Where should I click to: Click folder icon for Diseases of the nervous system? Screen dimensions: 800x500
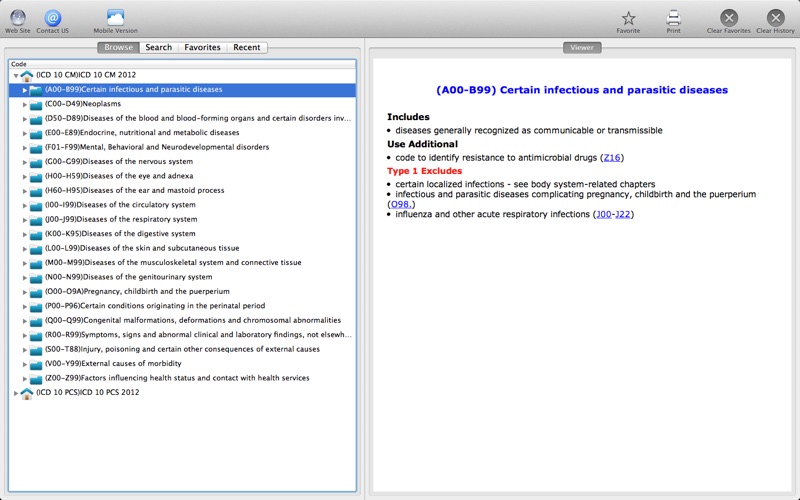36,162
